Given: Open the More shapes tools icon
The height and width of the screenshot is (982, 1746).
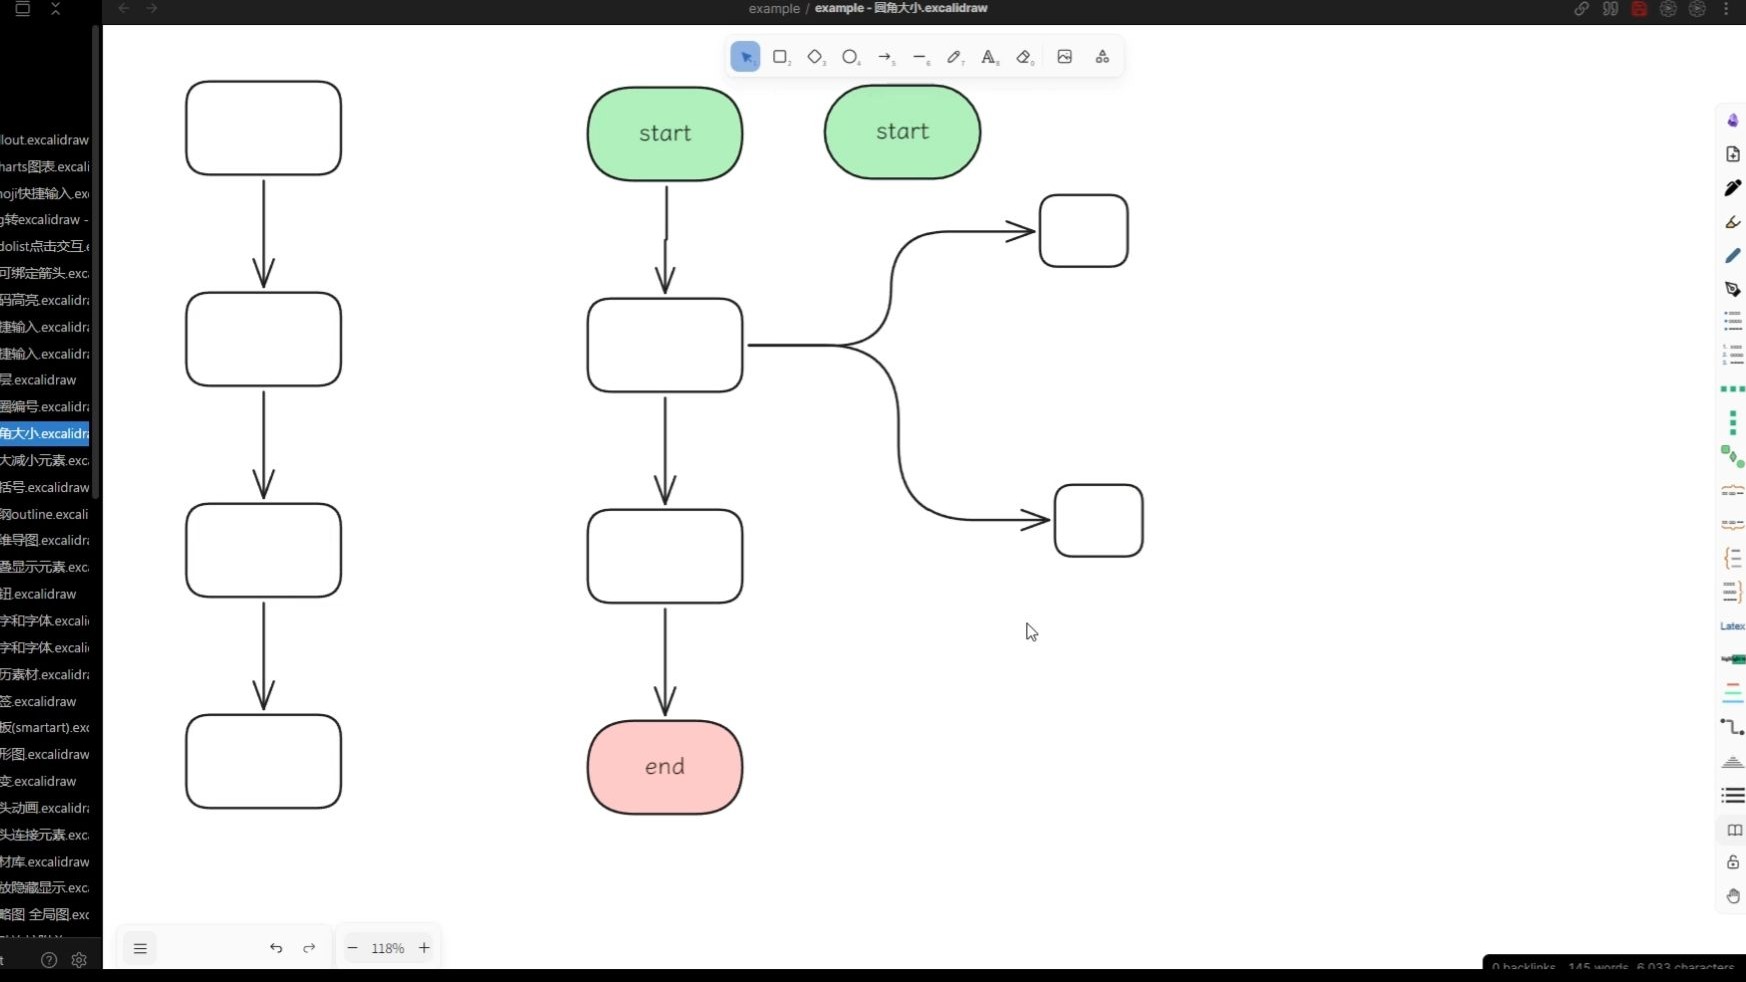Looking at the screenshot, I should pos(1102,57).
